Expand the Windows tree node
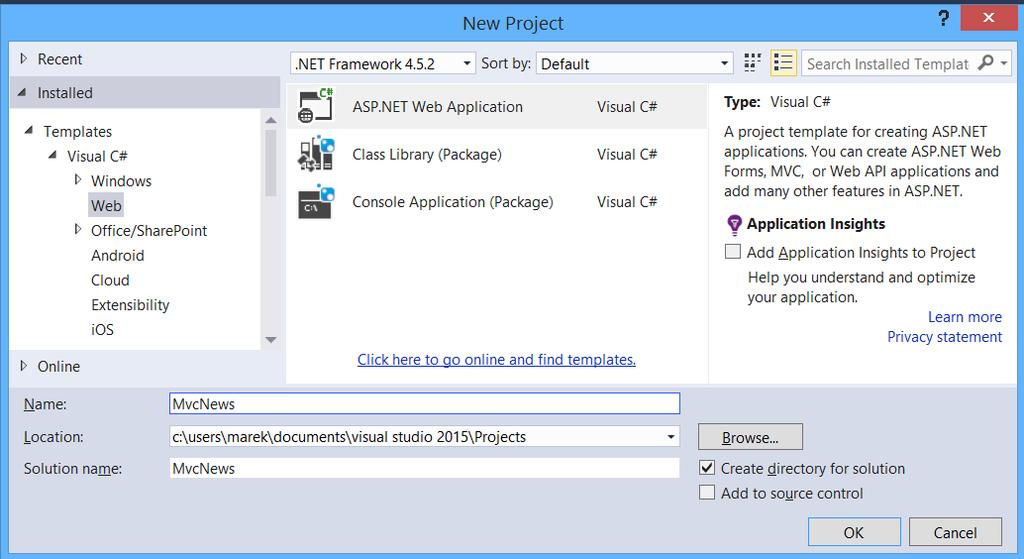The width and height of the screenshot is (1024, 559). click(x=78, y=180)
